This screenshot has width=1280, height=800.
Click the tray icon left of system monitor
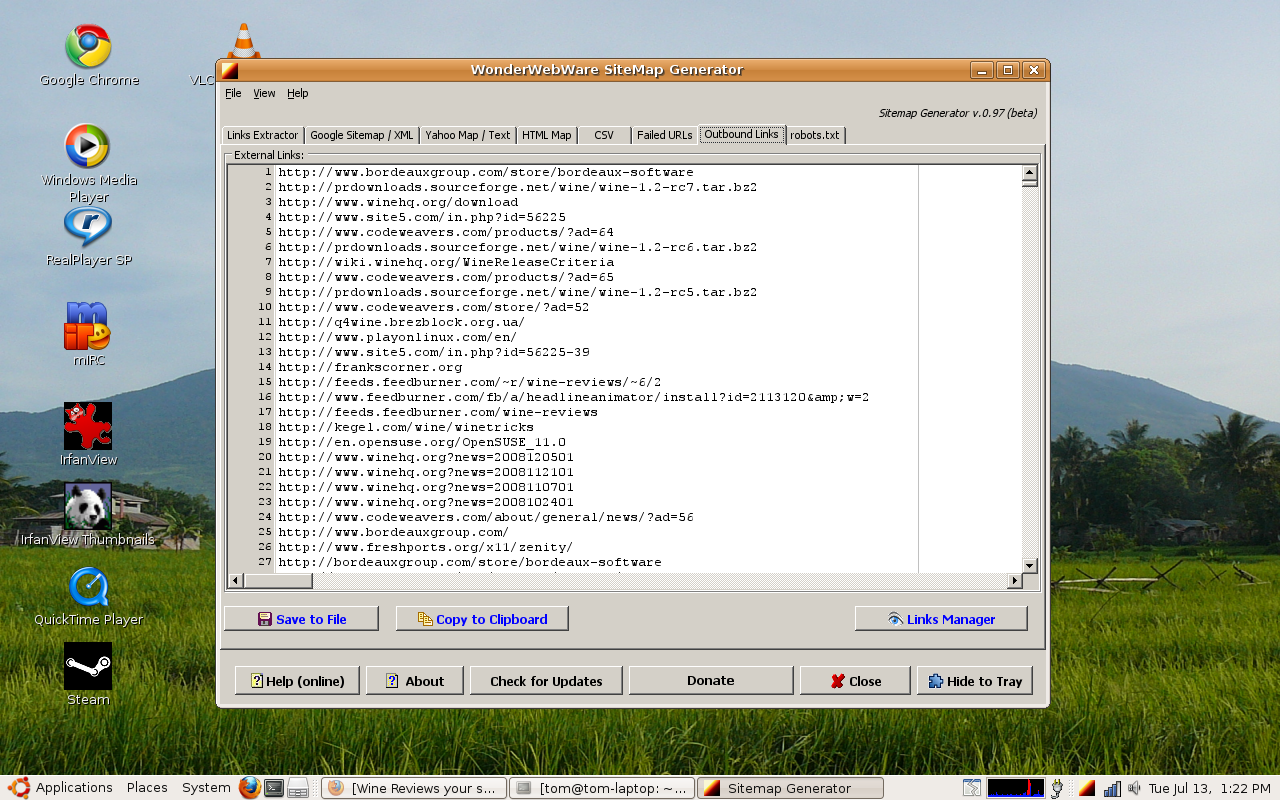coord(972,788)
